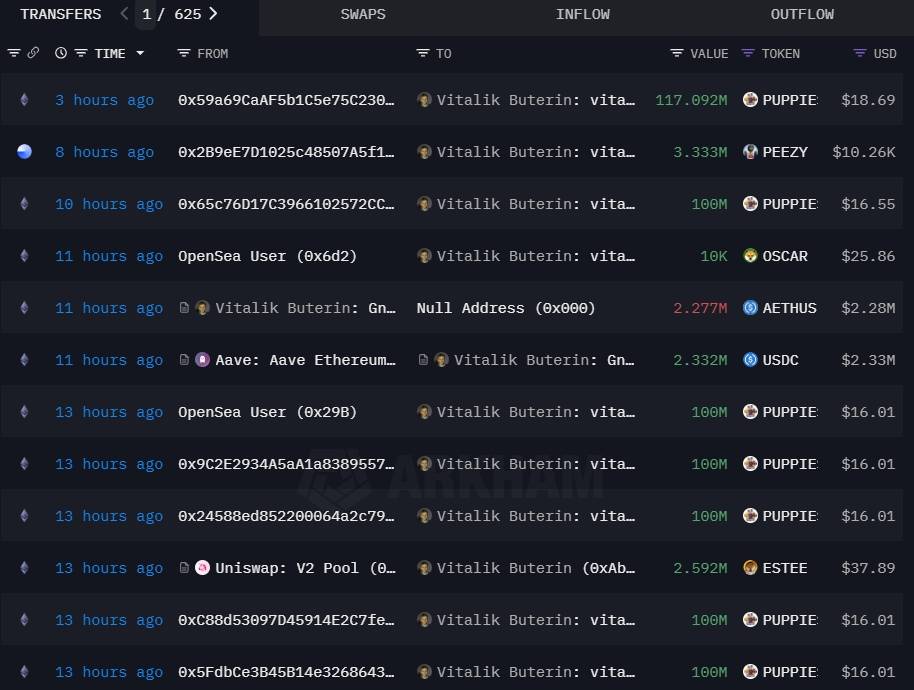Screen dimensions: 914x690
Task: Open the Vitalik Buterin (0xAb recipient in the ESTEE row
Action: (x=536, y=568)
